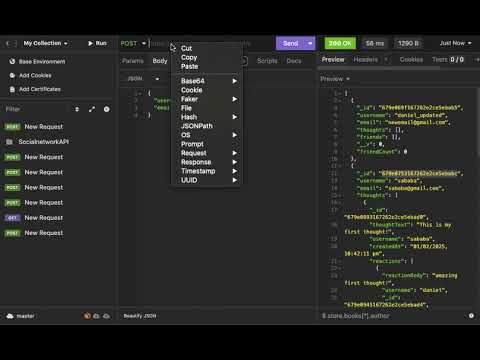Click the Filter input field
The height and width of the screenshot is (360, 480).
click(37, 109)
